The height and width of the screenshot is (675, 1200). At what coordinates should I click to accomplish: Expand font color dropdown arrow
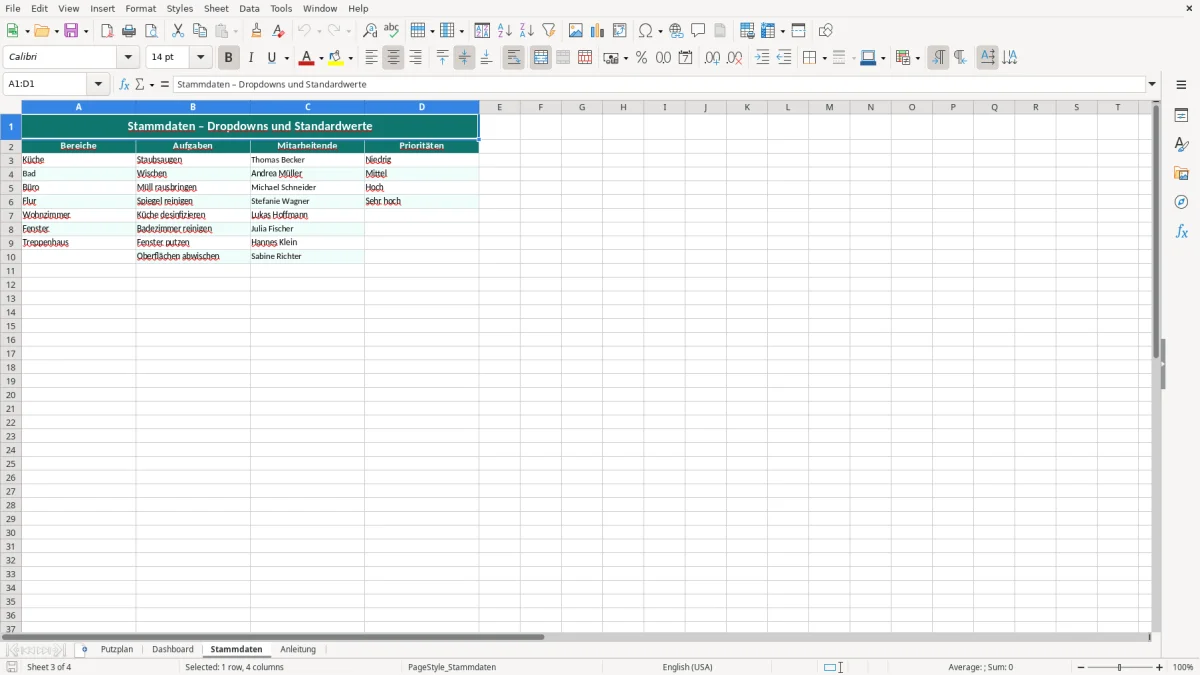pos(321,59)
